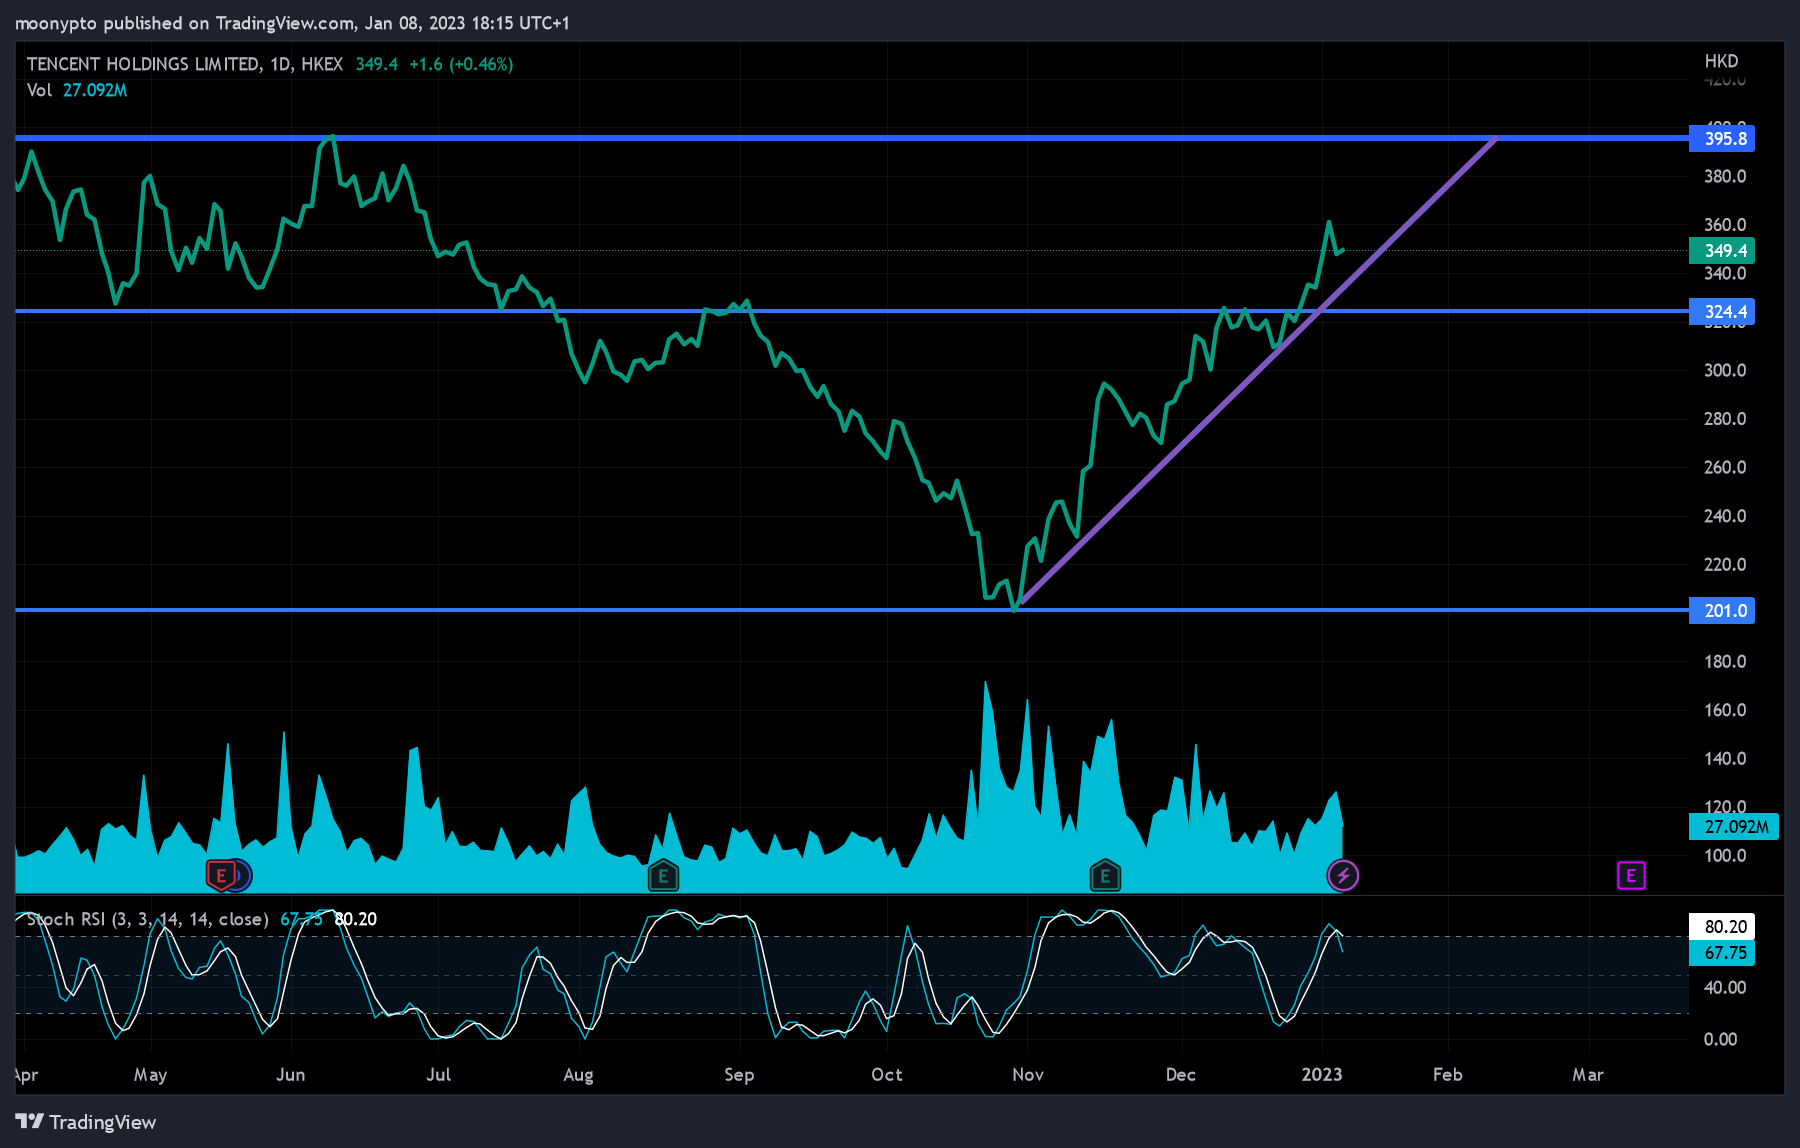Viewport: 1800px width, 1148px height.
Task: Select the 324.4 price level label
Action: [1722, 312]
